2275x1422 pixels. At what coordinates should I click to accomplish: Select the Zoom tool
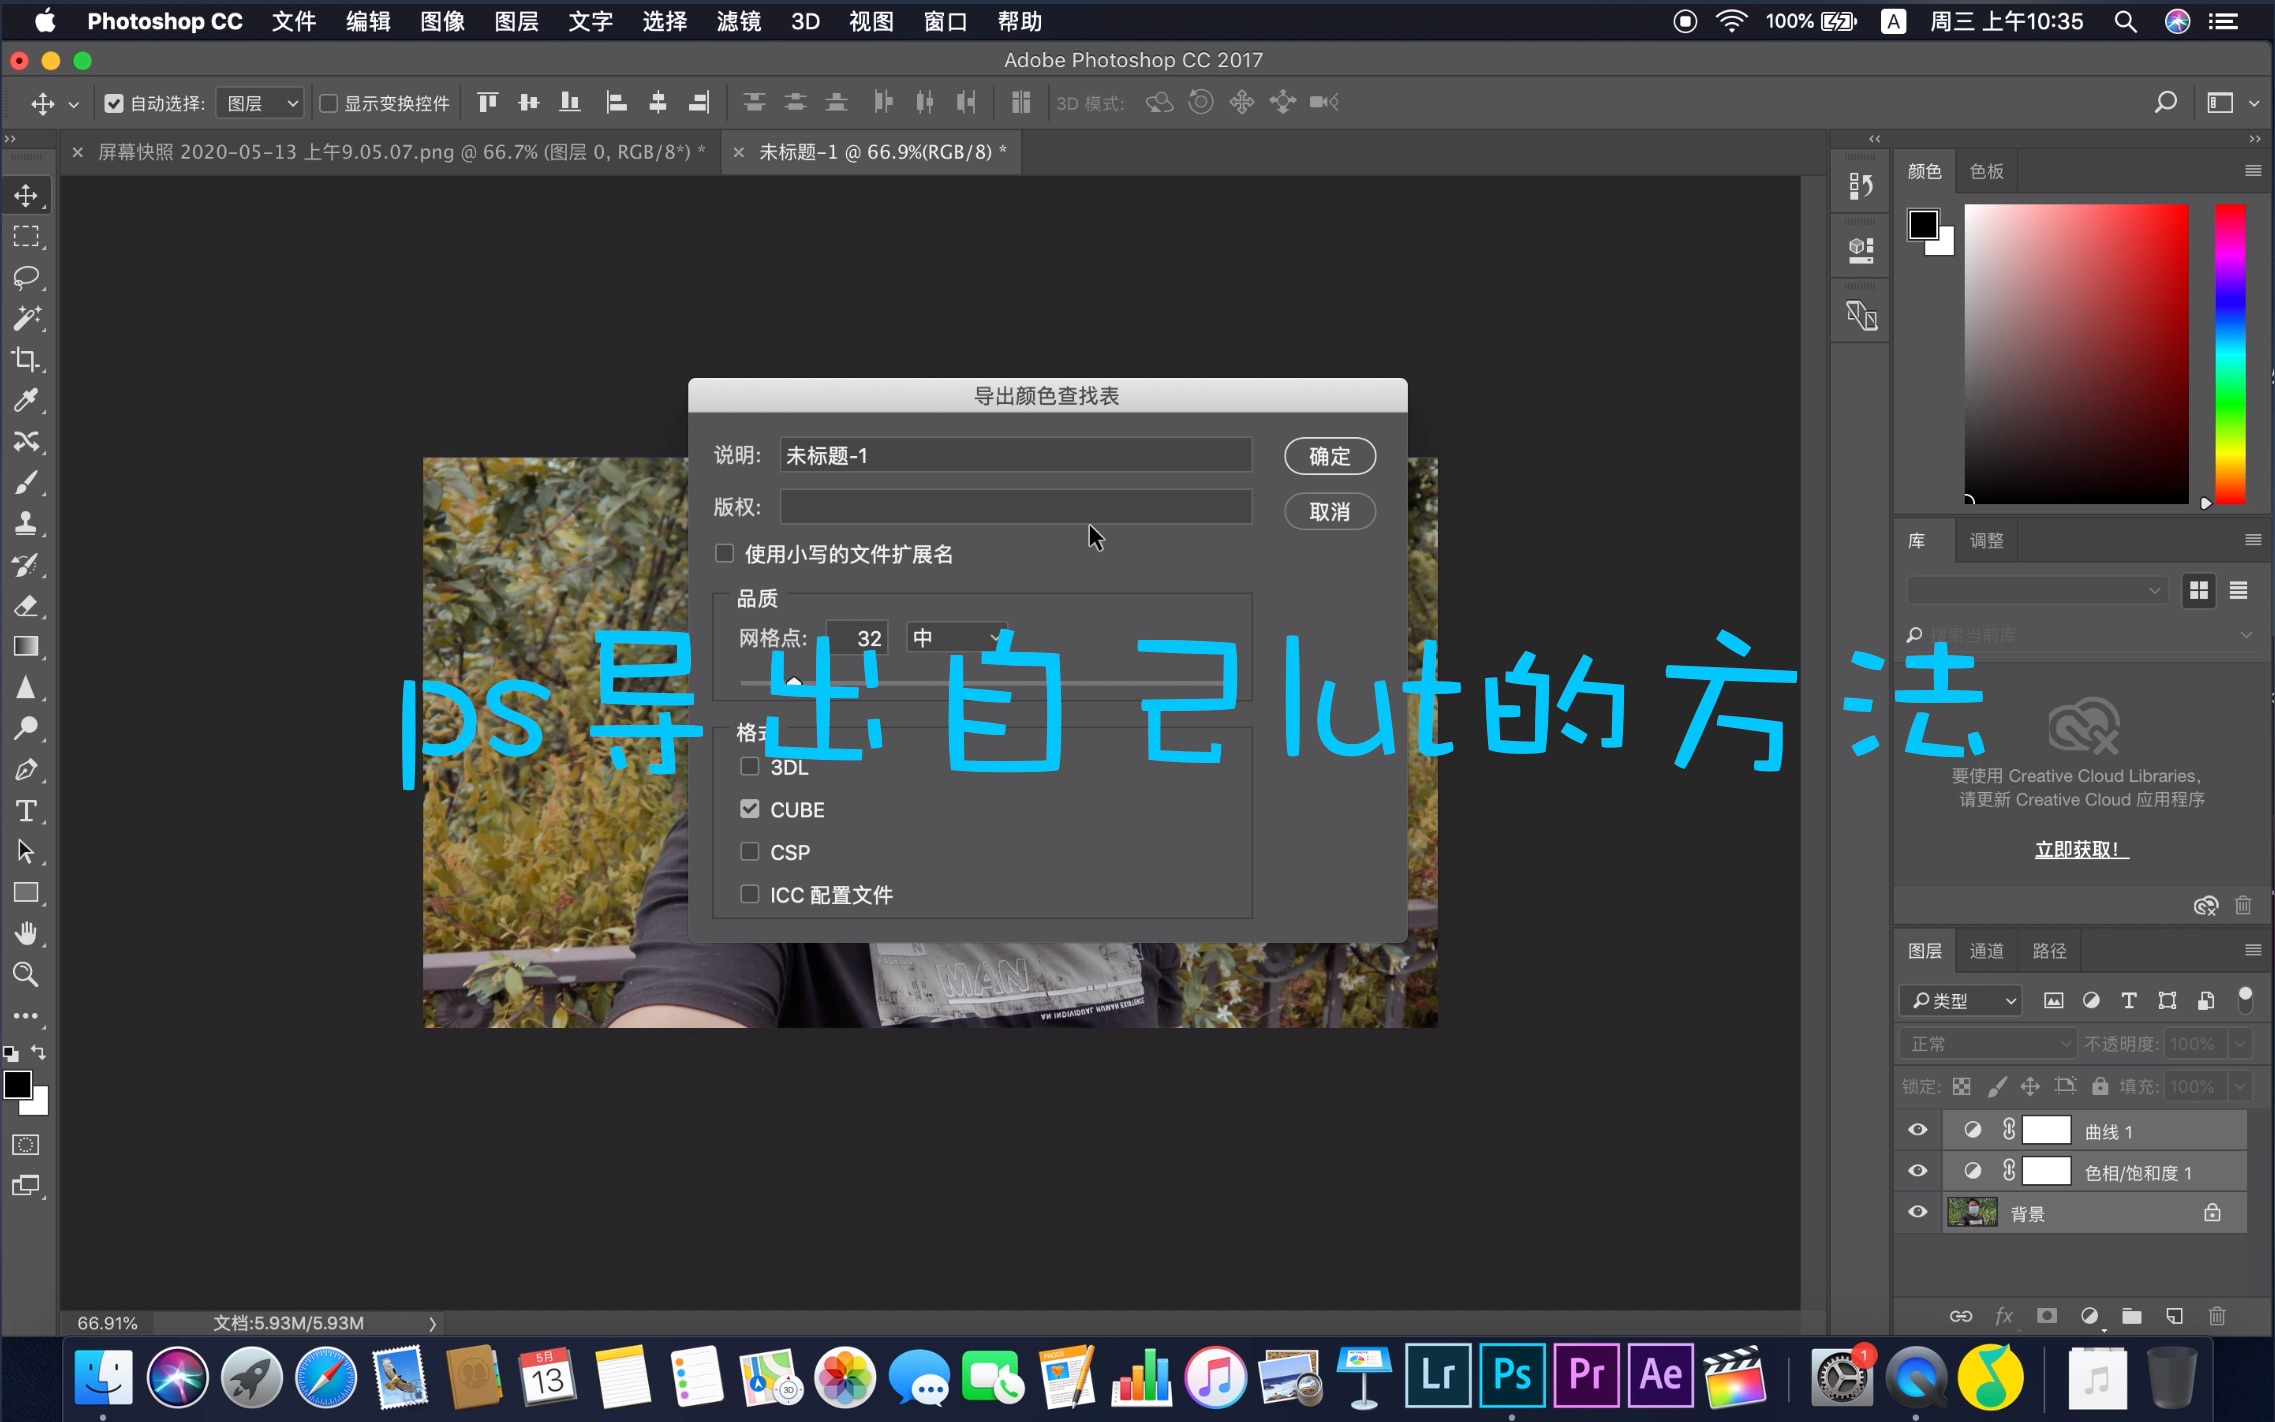coord(26,974)
